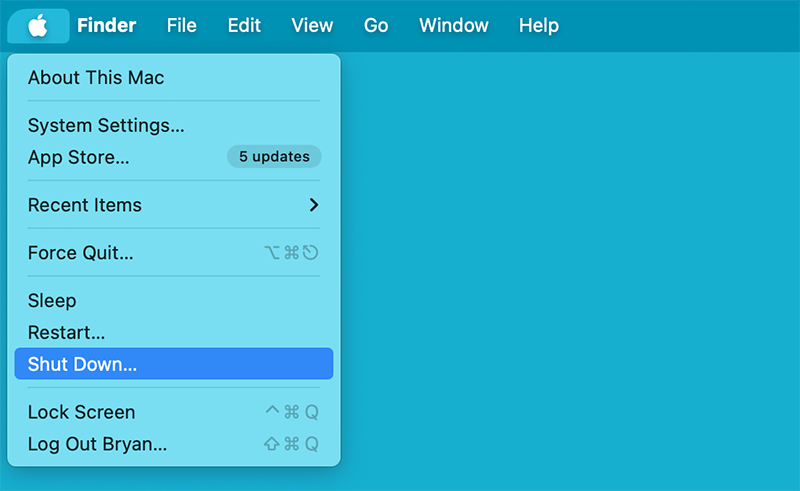Open the View menu
The height and width of the screenshot is (491, 800).
pos(312,25)
